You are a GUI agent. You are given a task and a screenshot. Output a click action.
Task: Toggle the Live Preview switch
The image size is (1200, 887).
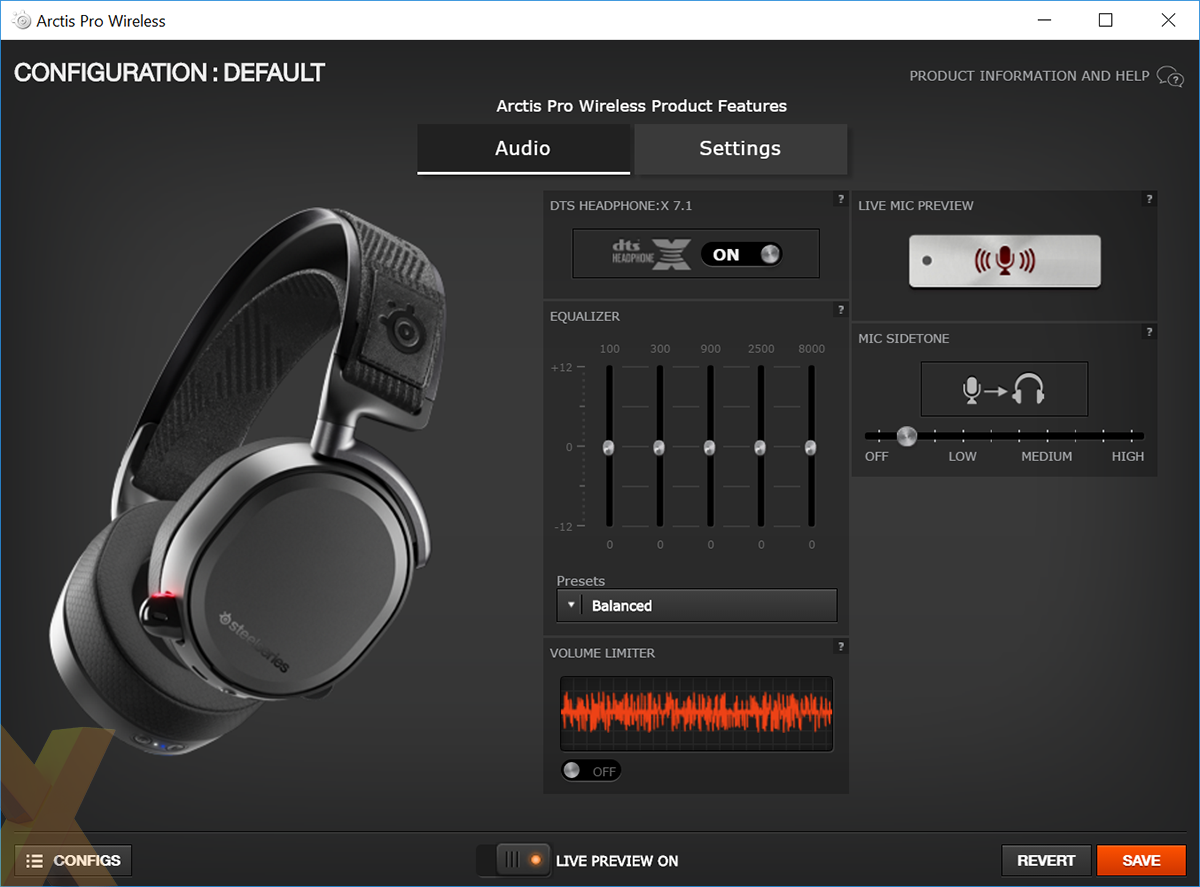[x=515, y=860]
